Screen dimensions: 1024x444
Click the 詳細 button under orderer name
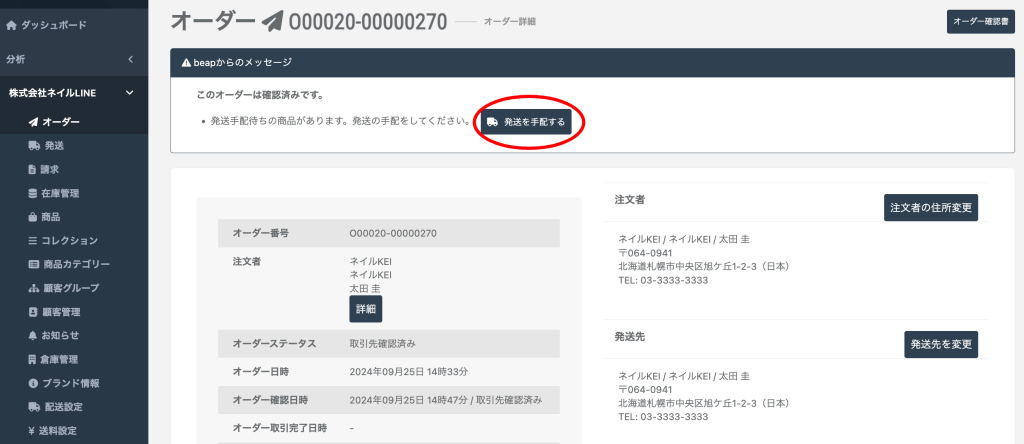[x=365, y=309]
